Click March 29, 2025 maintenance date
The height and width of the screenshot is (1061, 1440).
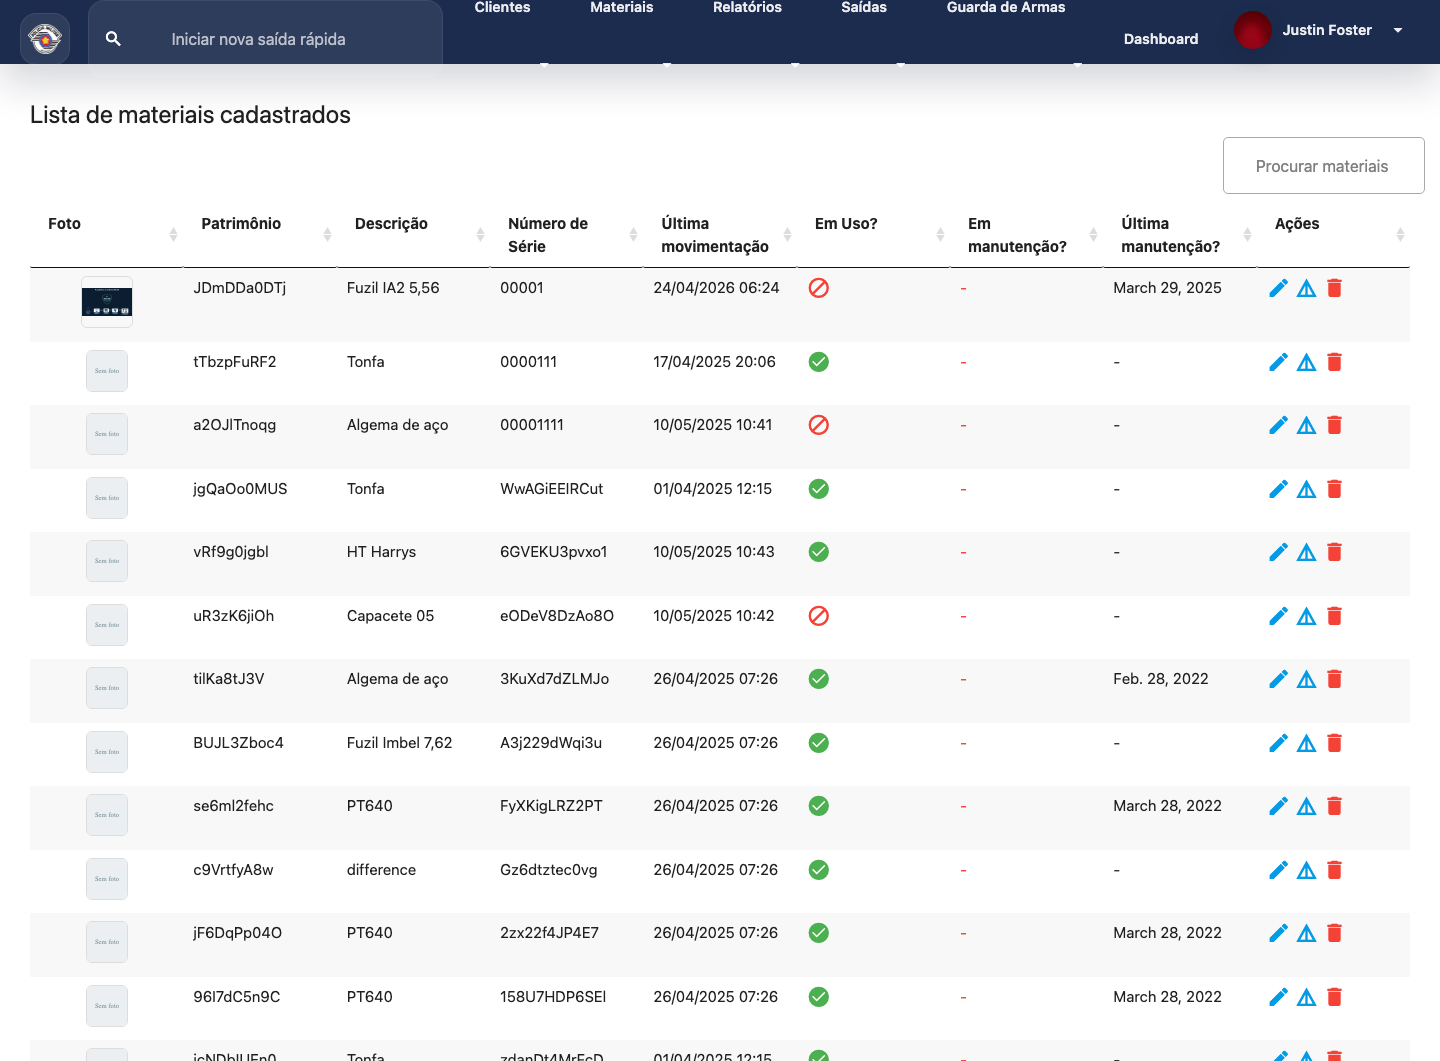tap(1167, 288)
